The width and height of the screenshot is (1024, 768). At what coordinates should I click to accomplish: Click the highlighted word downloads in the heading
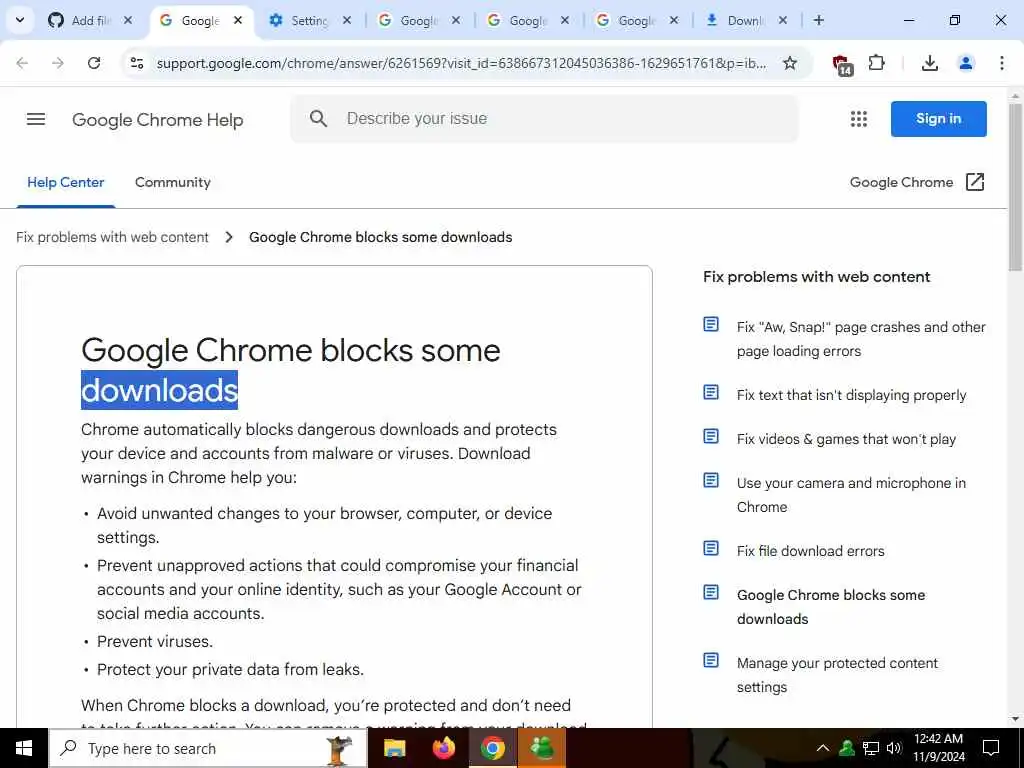click(159, 390)
